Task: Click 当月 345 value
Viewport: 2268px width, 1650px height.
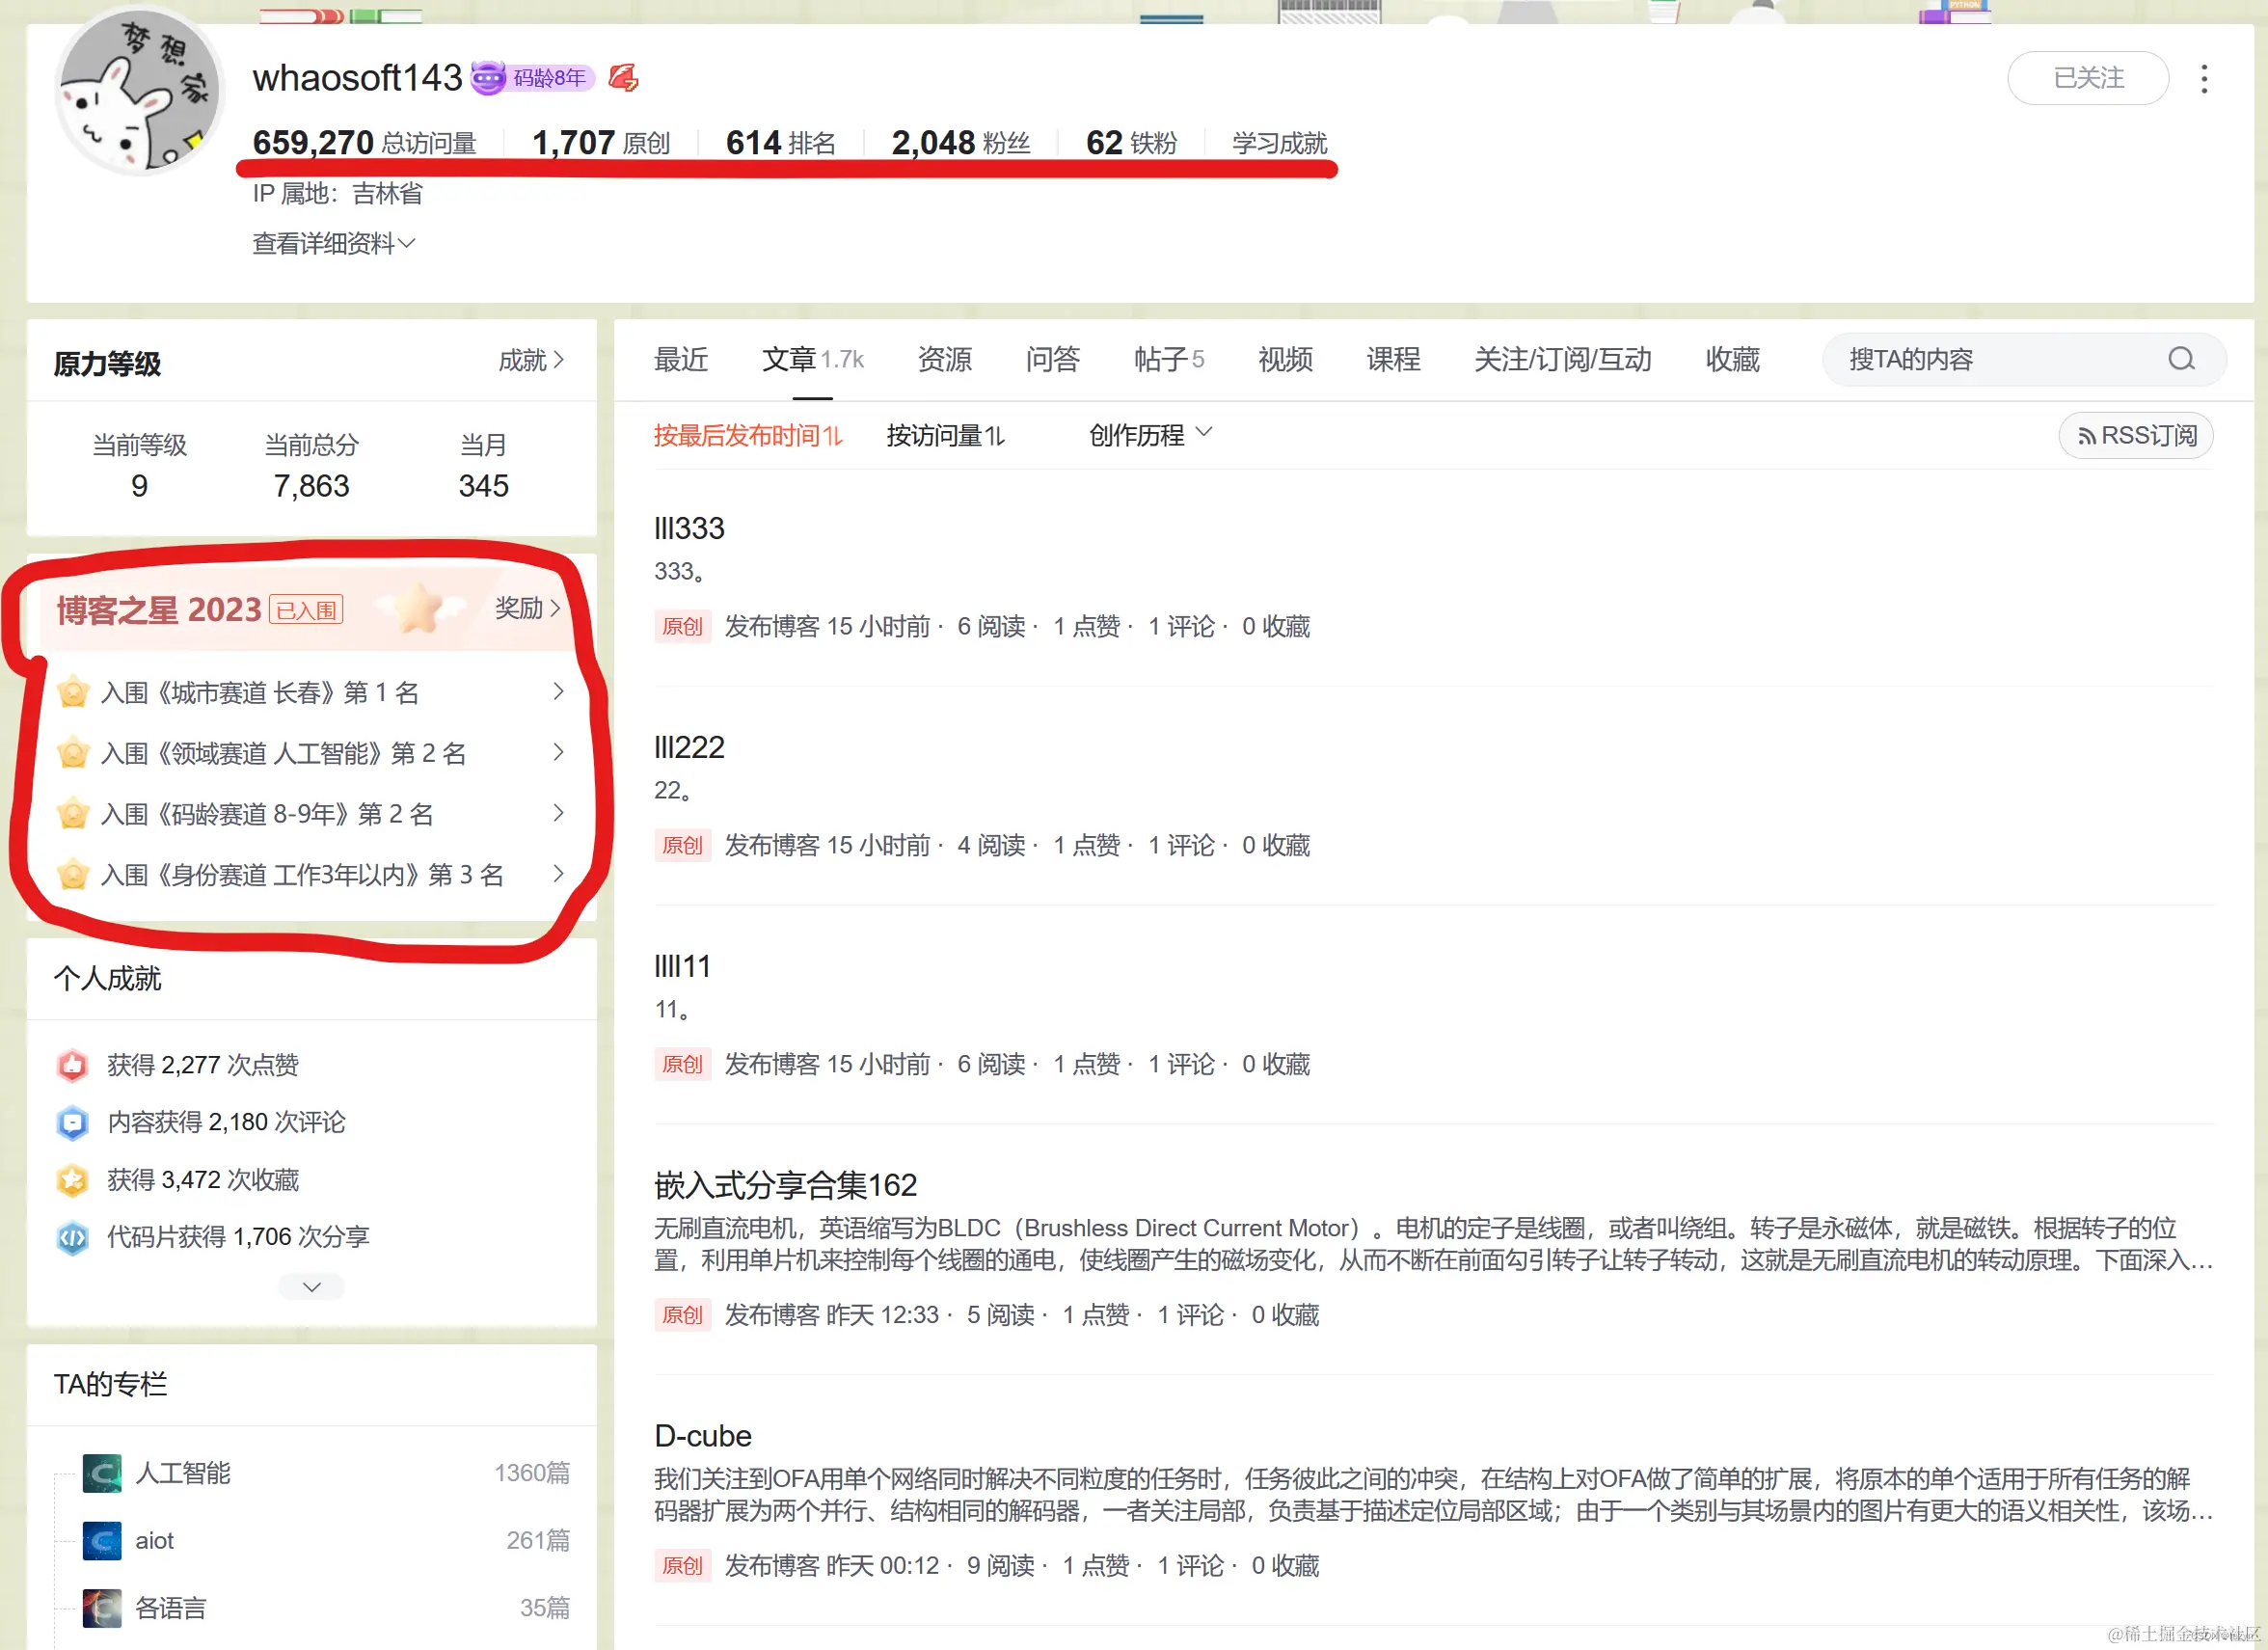Action: tap(483, 486)
